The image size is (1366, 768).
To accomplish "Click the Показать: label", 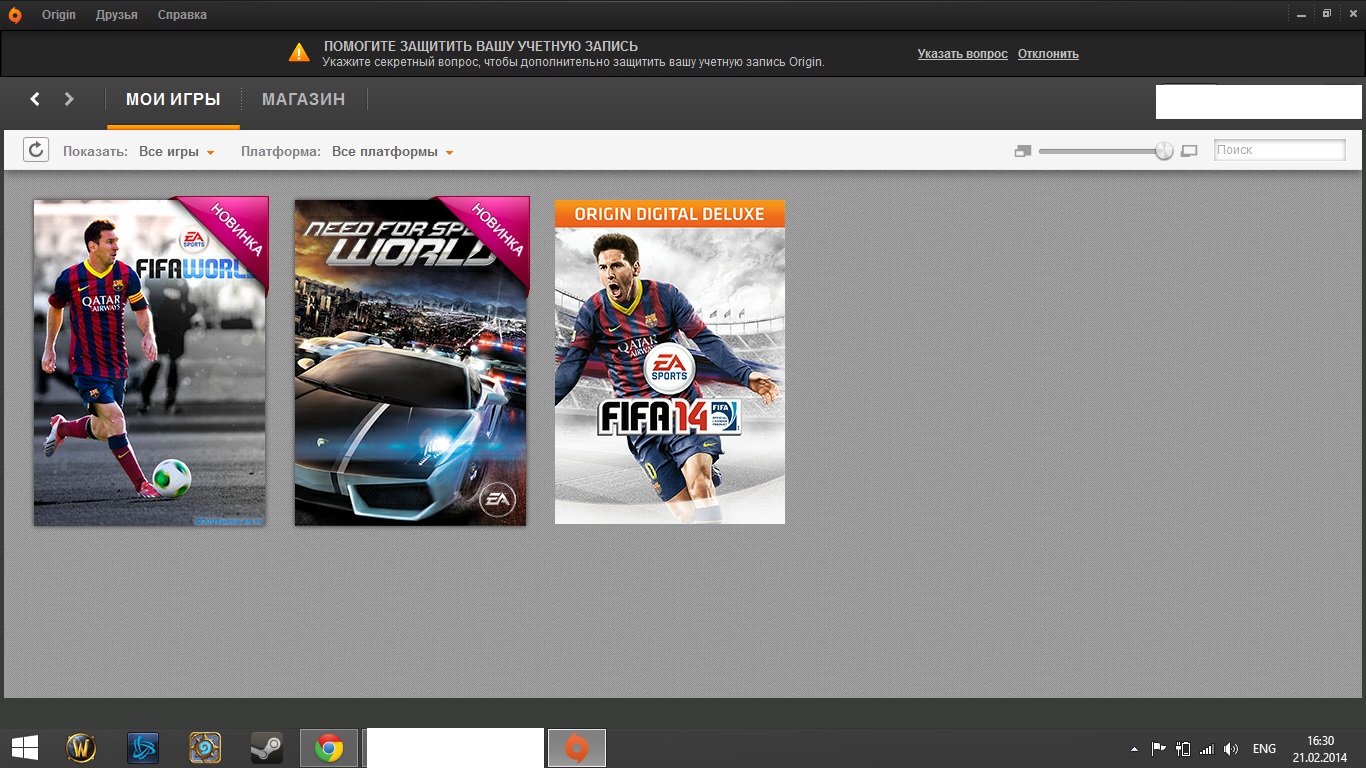I will click(95, 152).
